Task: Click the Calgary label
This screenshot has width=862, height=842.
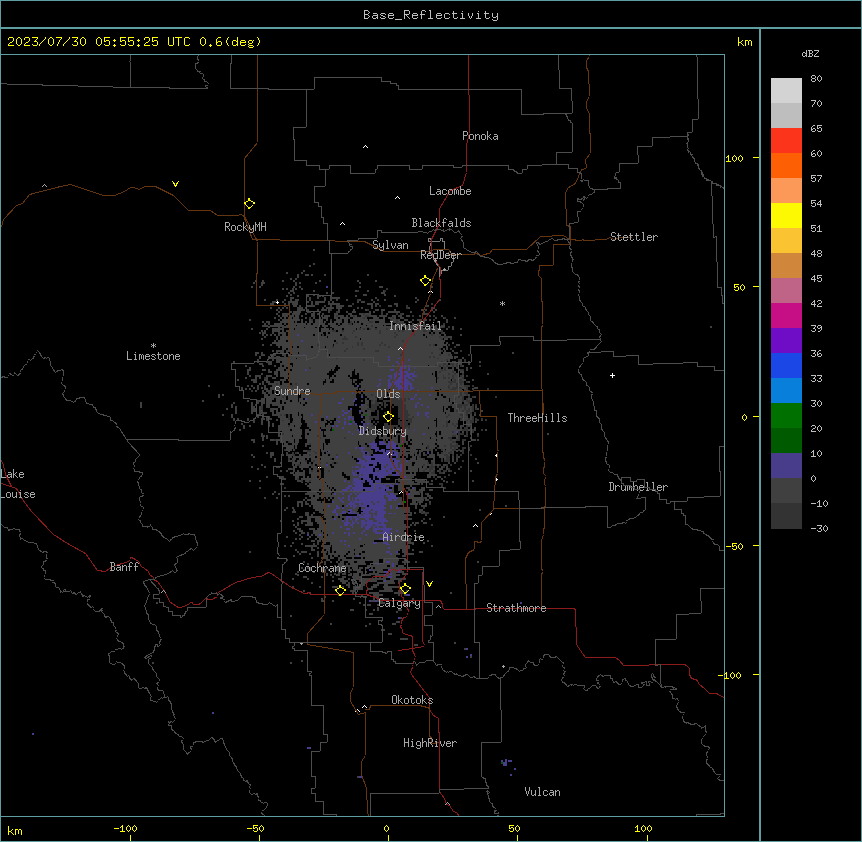Action: coord(399,603)
